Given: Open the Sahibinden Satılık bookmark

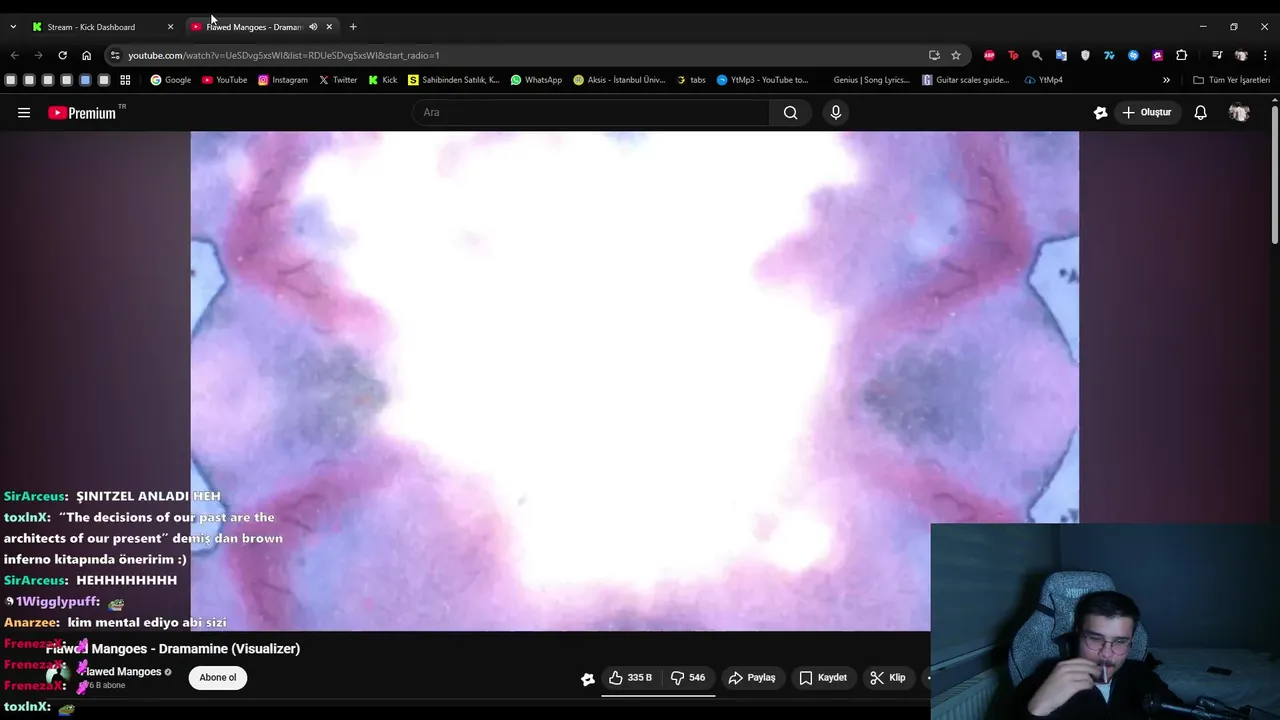Looking at the screenshot, I should pyautogui.click(x=453, y=80).
